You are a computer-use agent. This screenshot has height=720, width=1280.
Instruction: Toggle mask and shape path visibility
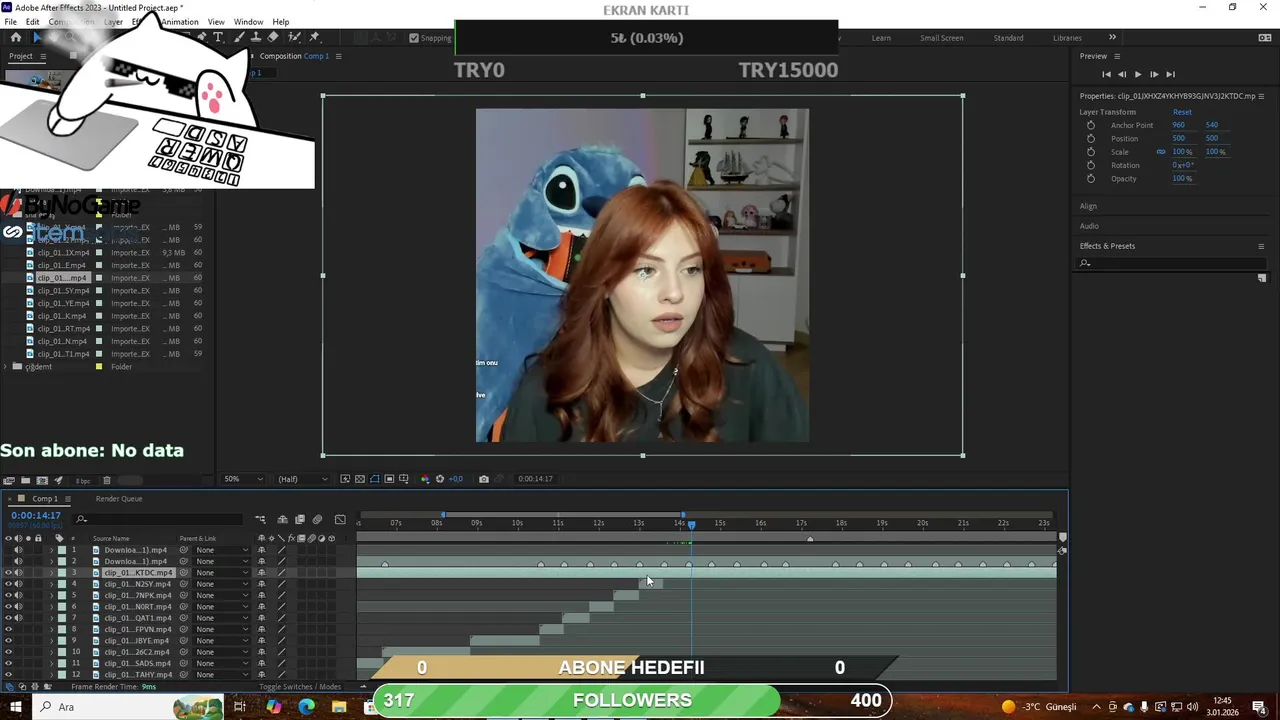tap(375, 479)
